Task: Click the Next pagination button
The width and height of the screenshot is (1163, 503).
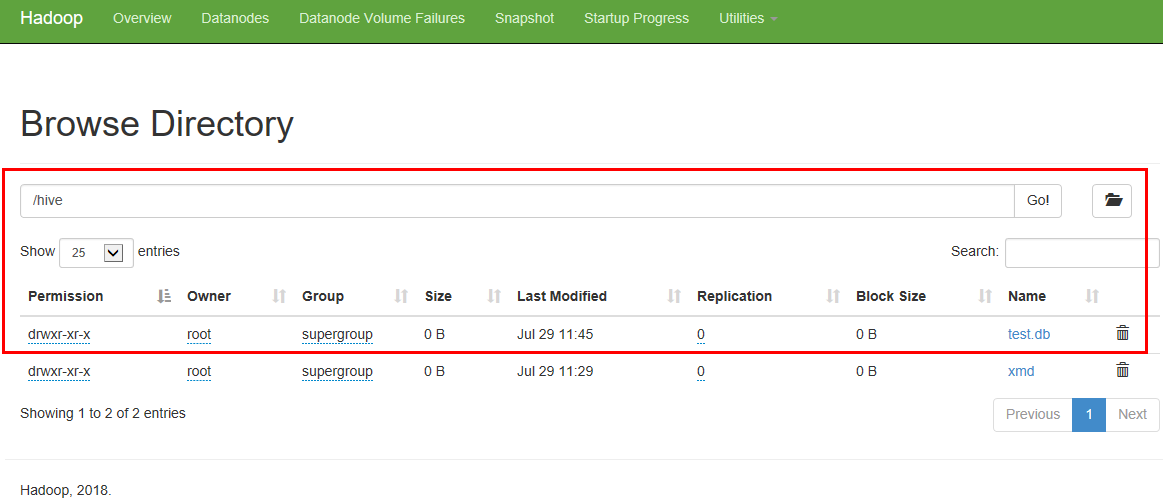Action: pyautogui.click(x=1133, y=414)
